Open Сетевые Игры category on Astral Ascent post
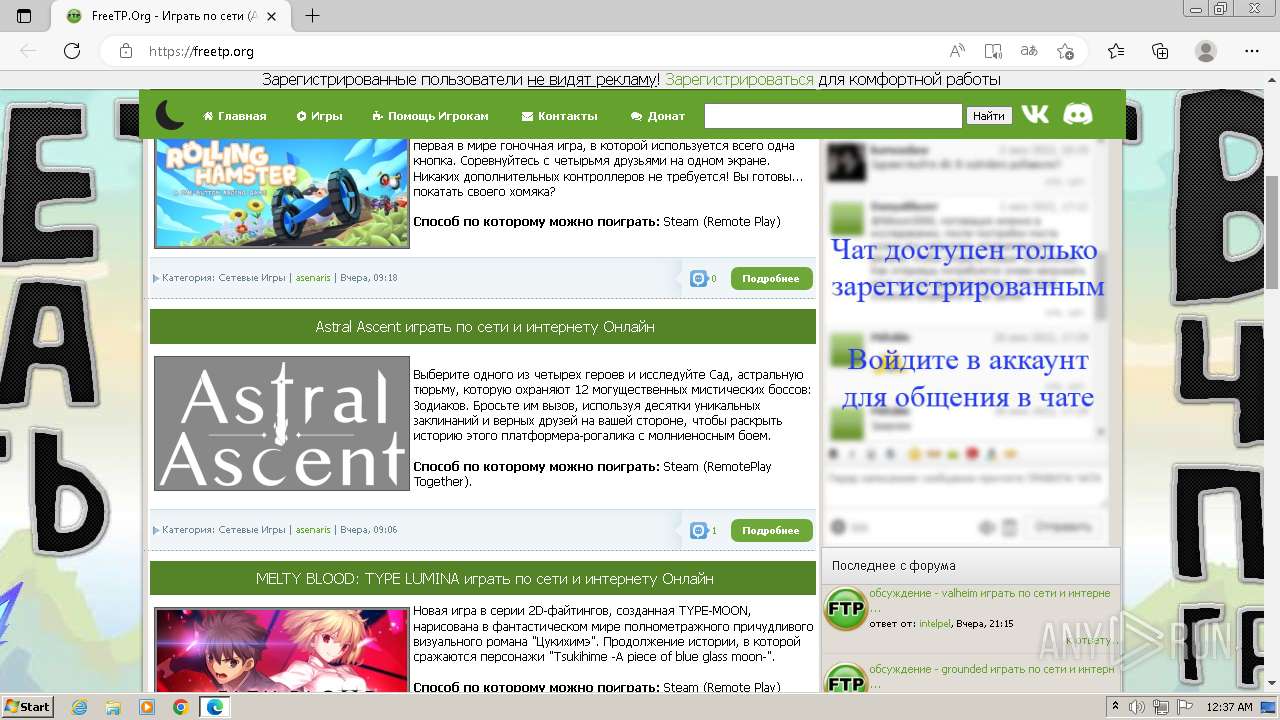 coord(252,530)
